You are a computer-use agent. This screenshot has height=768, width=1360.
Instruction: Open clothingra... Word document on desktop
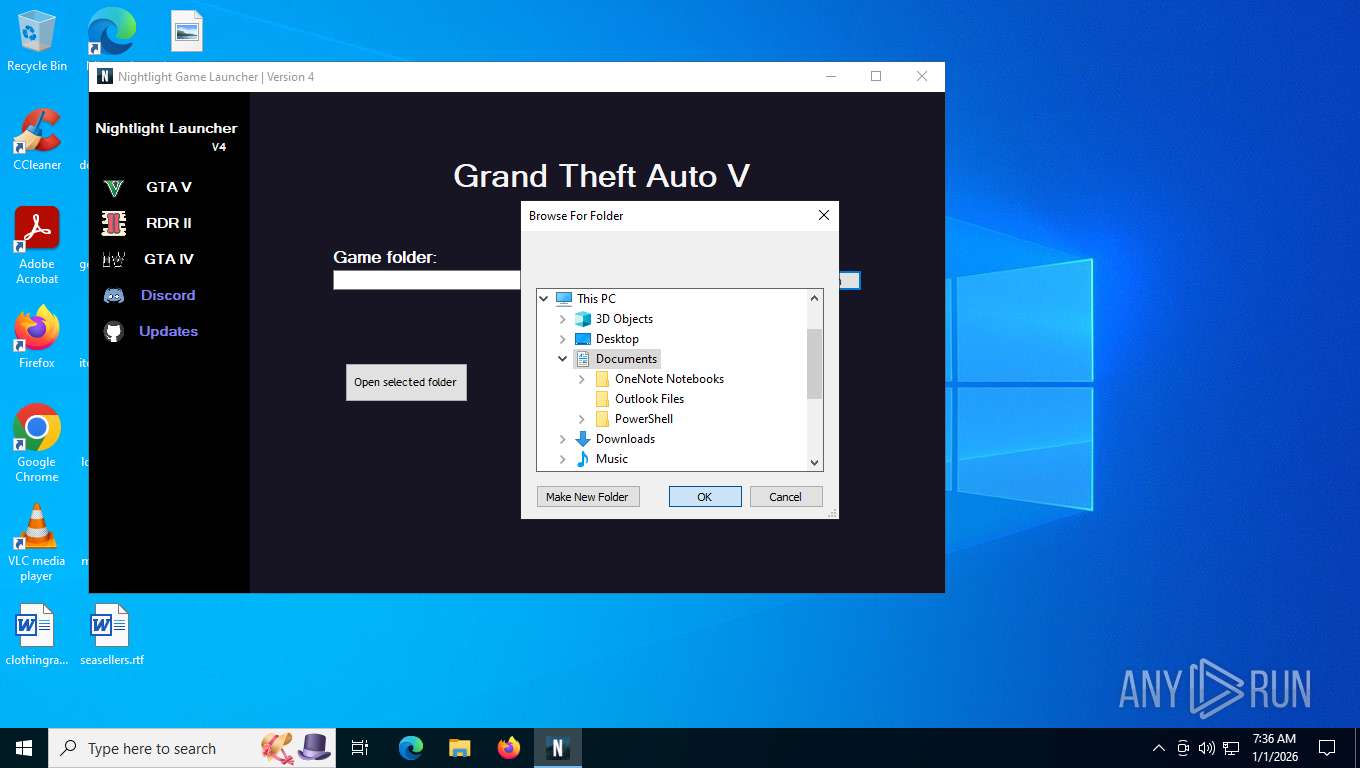(37, 635)
